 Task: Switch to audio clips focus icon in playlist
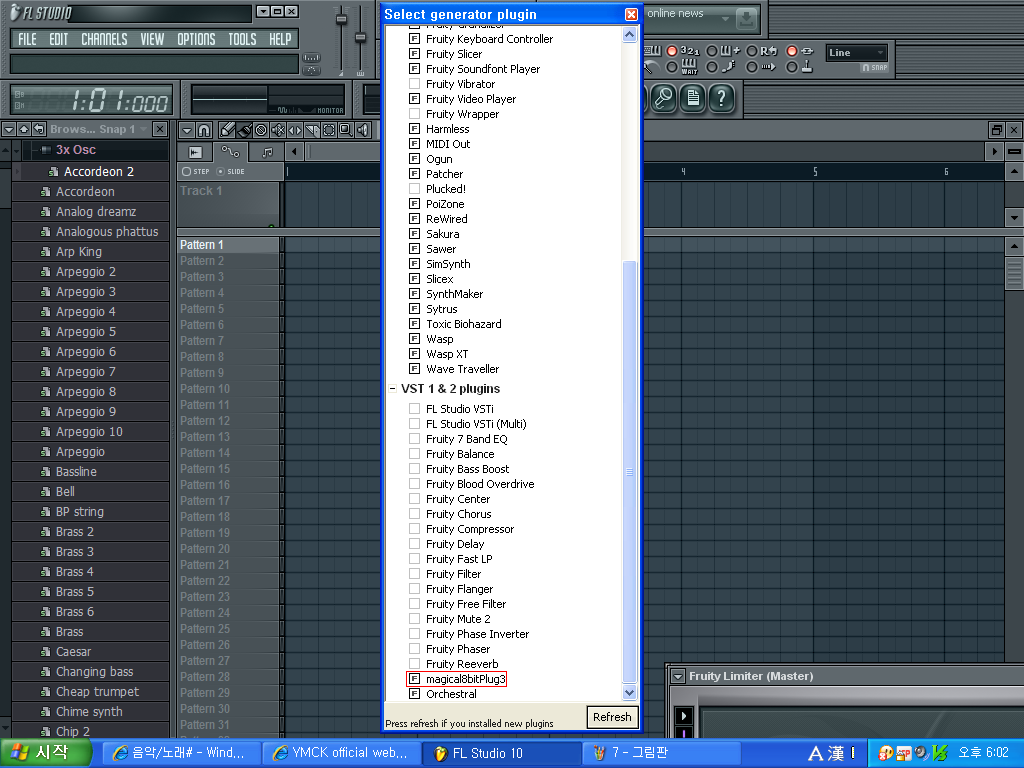click(x=195, y=152)
